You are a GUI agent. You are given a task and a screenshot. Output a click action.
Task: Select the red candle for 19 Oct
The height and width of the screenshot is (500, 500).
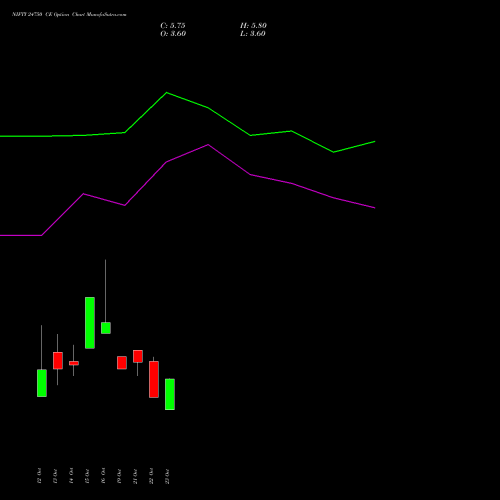click(122, 363)
